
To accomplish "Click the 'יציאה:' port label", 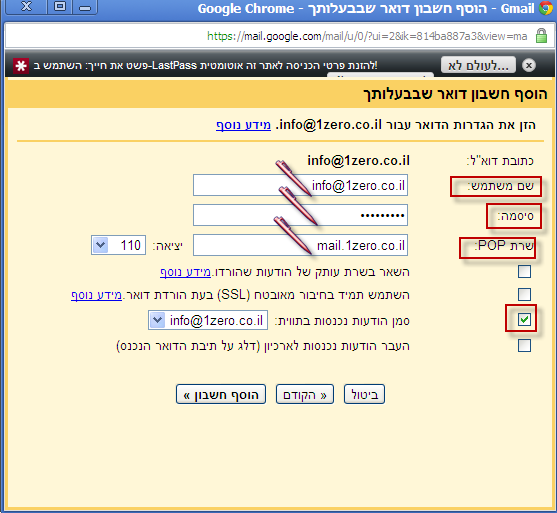I will 167,246.
